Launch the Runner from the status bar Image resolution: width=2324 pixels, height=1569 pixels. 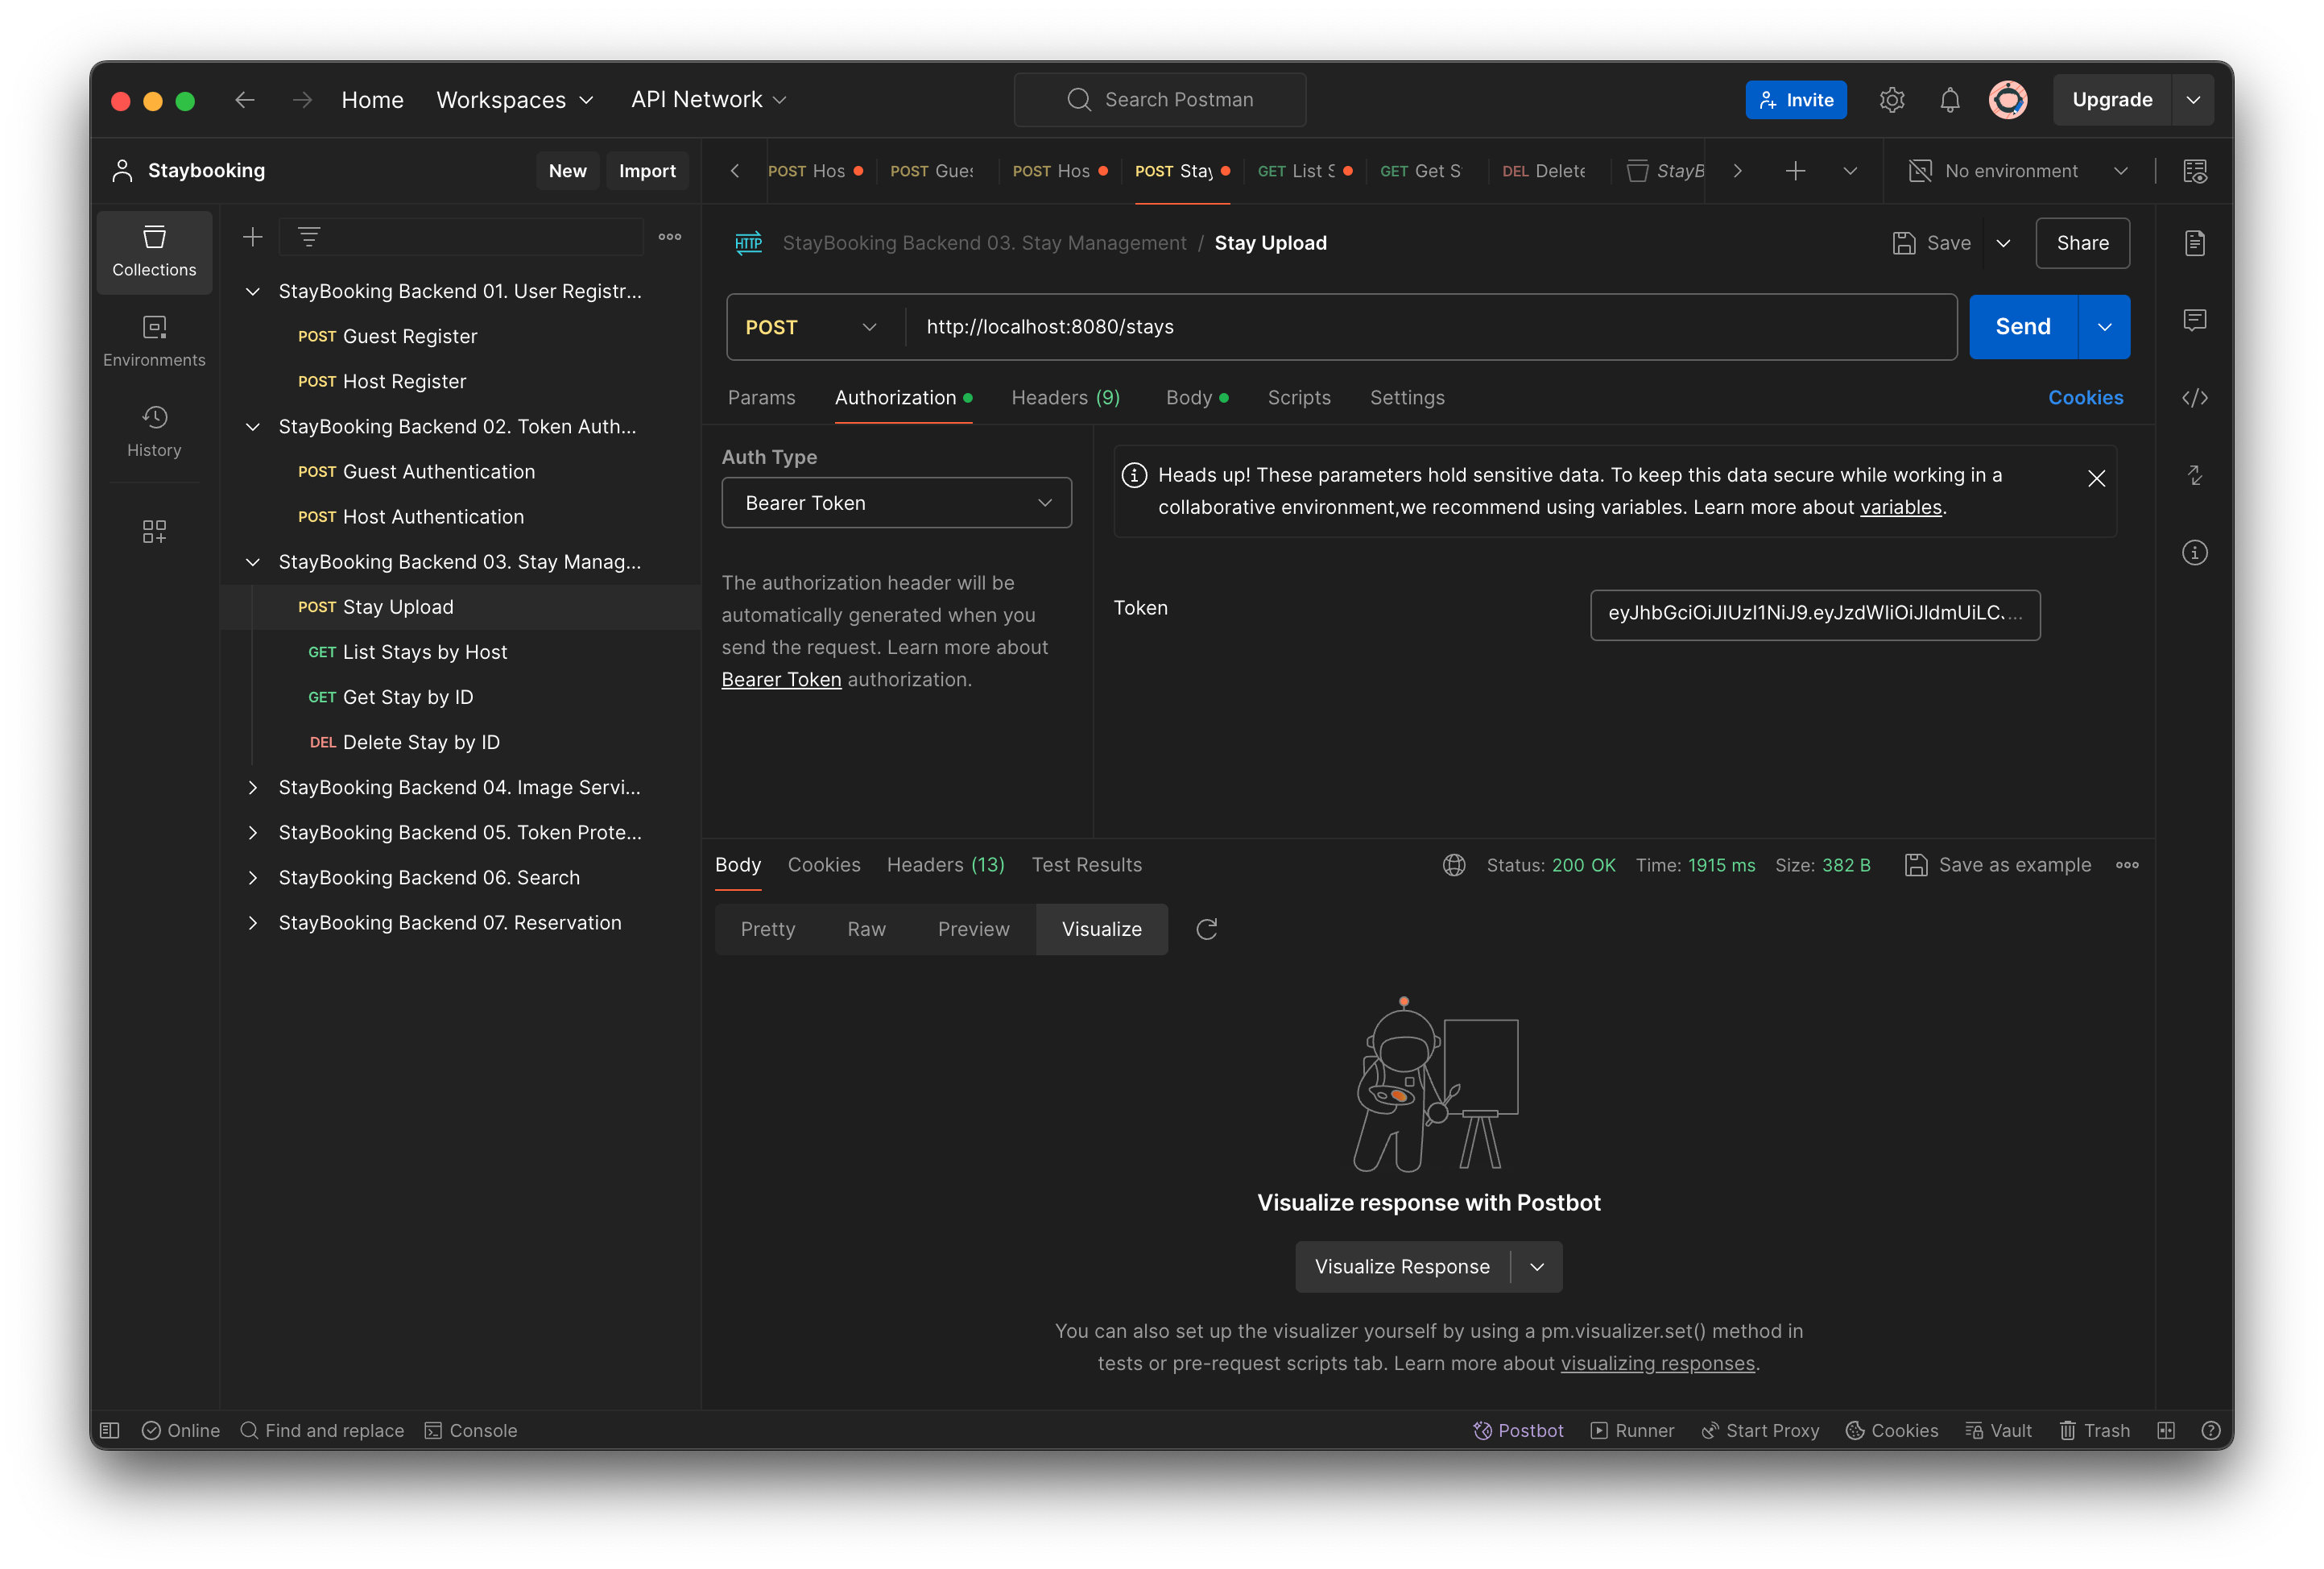[x=1632, y=1430]
